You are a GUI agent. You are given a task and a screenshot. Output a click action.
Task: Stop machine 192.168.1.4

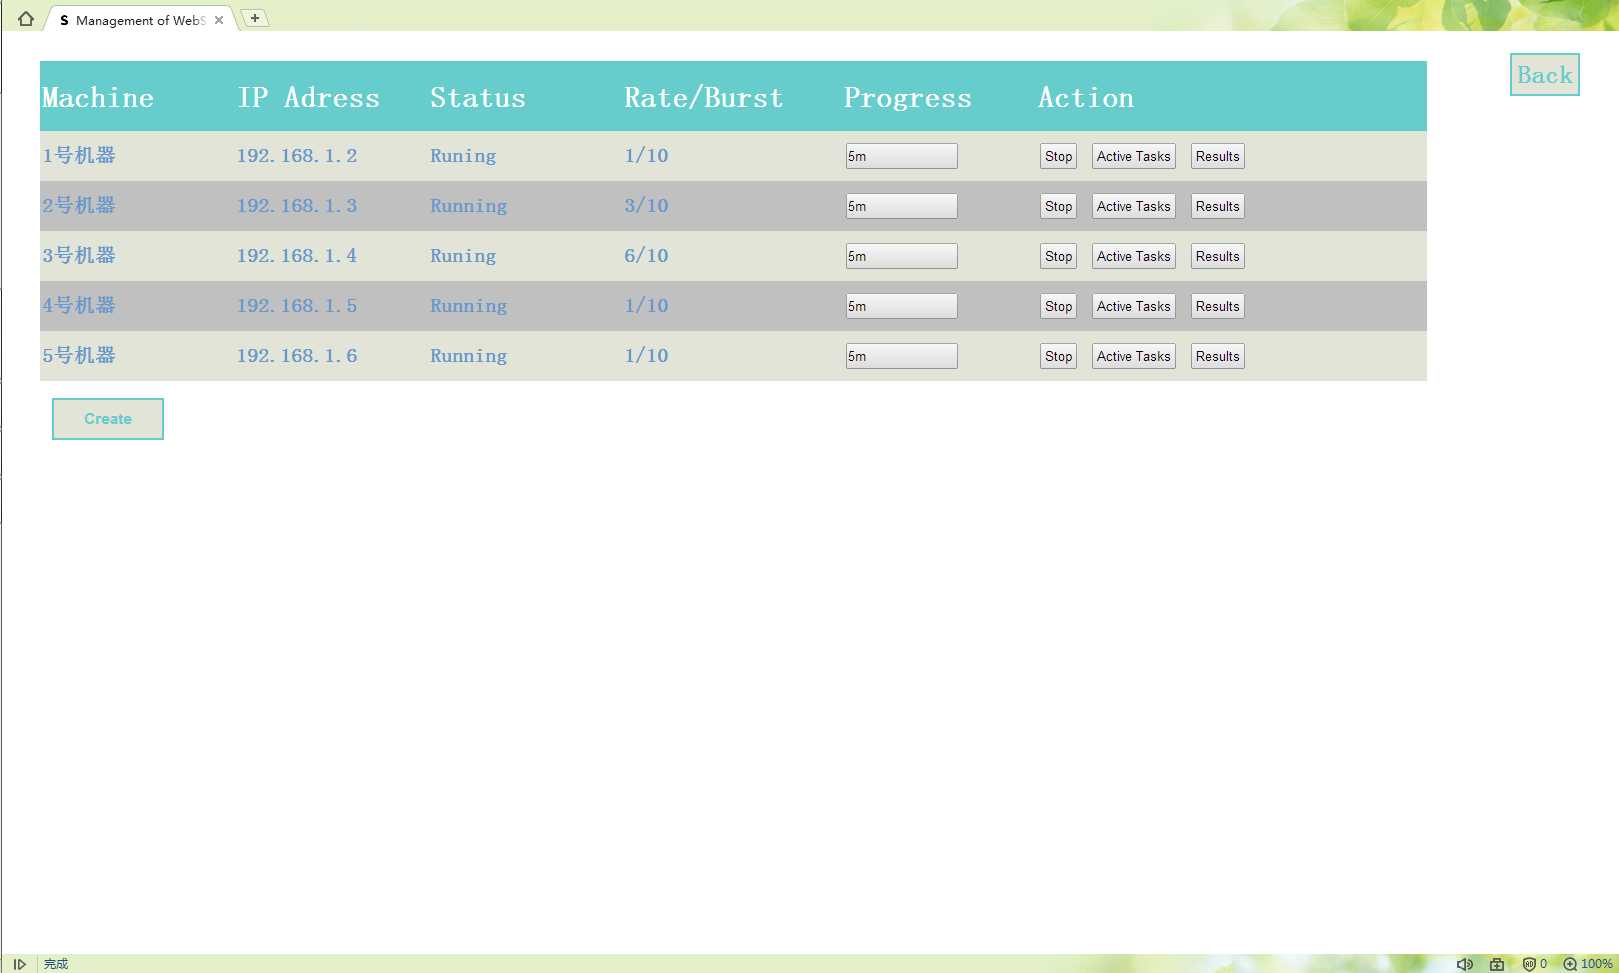point(1058,256)
